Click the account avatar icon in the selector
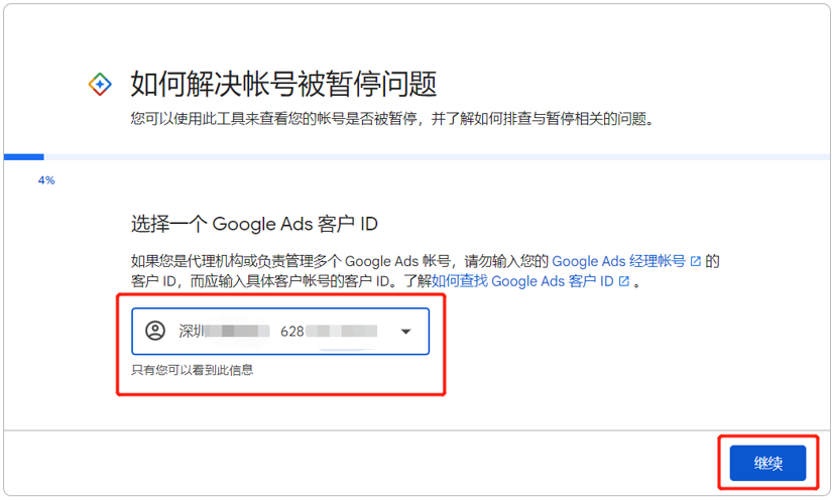Viewport: 832px width, 500px height. point(155,331)
